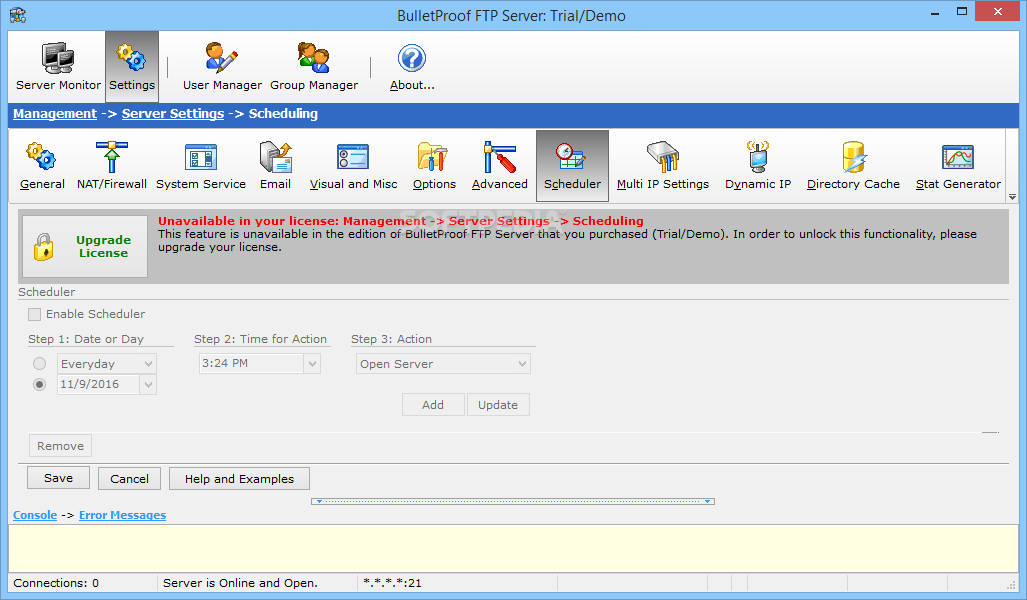This screenshot has height=600, width=1027.
Task: Open the 11/9/2016 date picker dropdown
Action: pyautogui.click(x=149, y=384)
